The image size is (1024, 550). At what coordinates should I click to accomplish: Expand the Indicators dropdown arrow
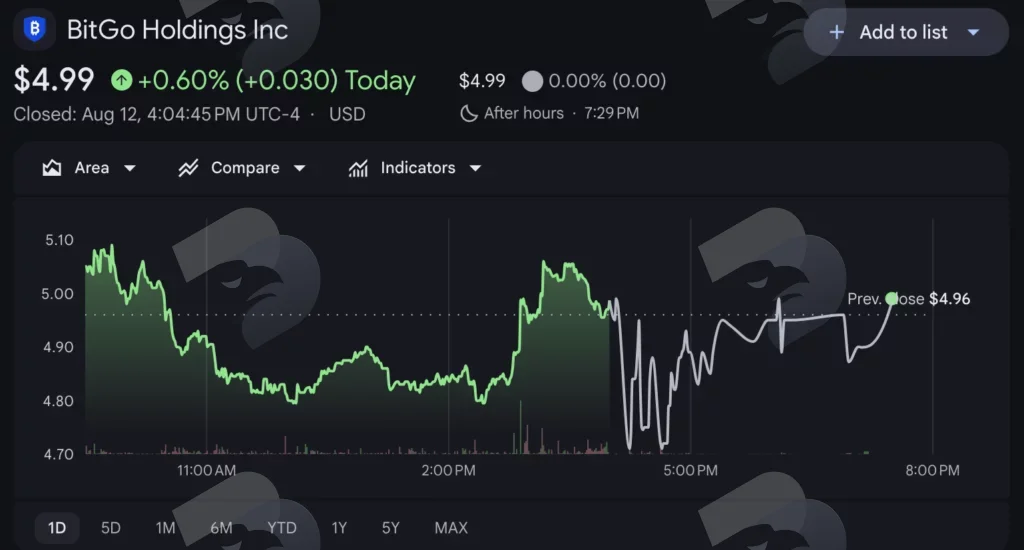(x=475, y=169)
